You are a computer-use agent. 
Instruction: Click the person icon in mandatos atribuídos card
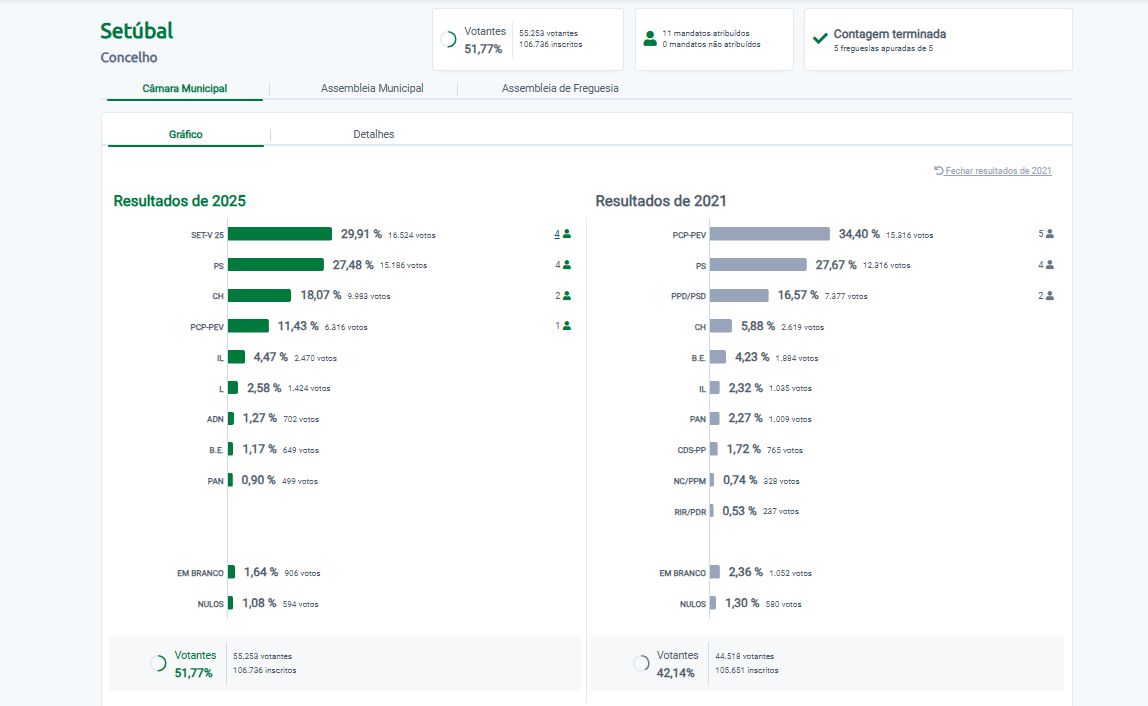[x=650, y=39]
